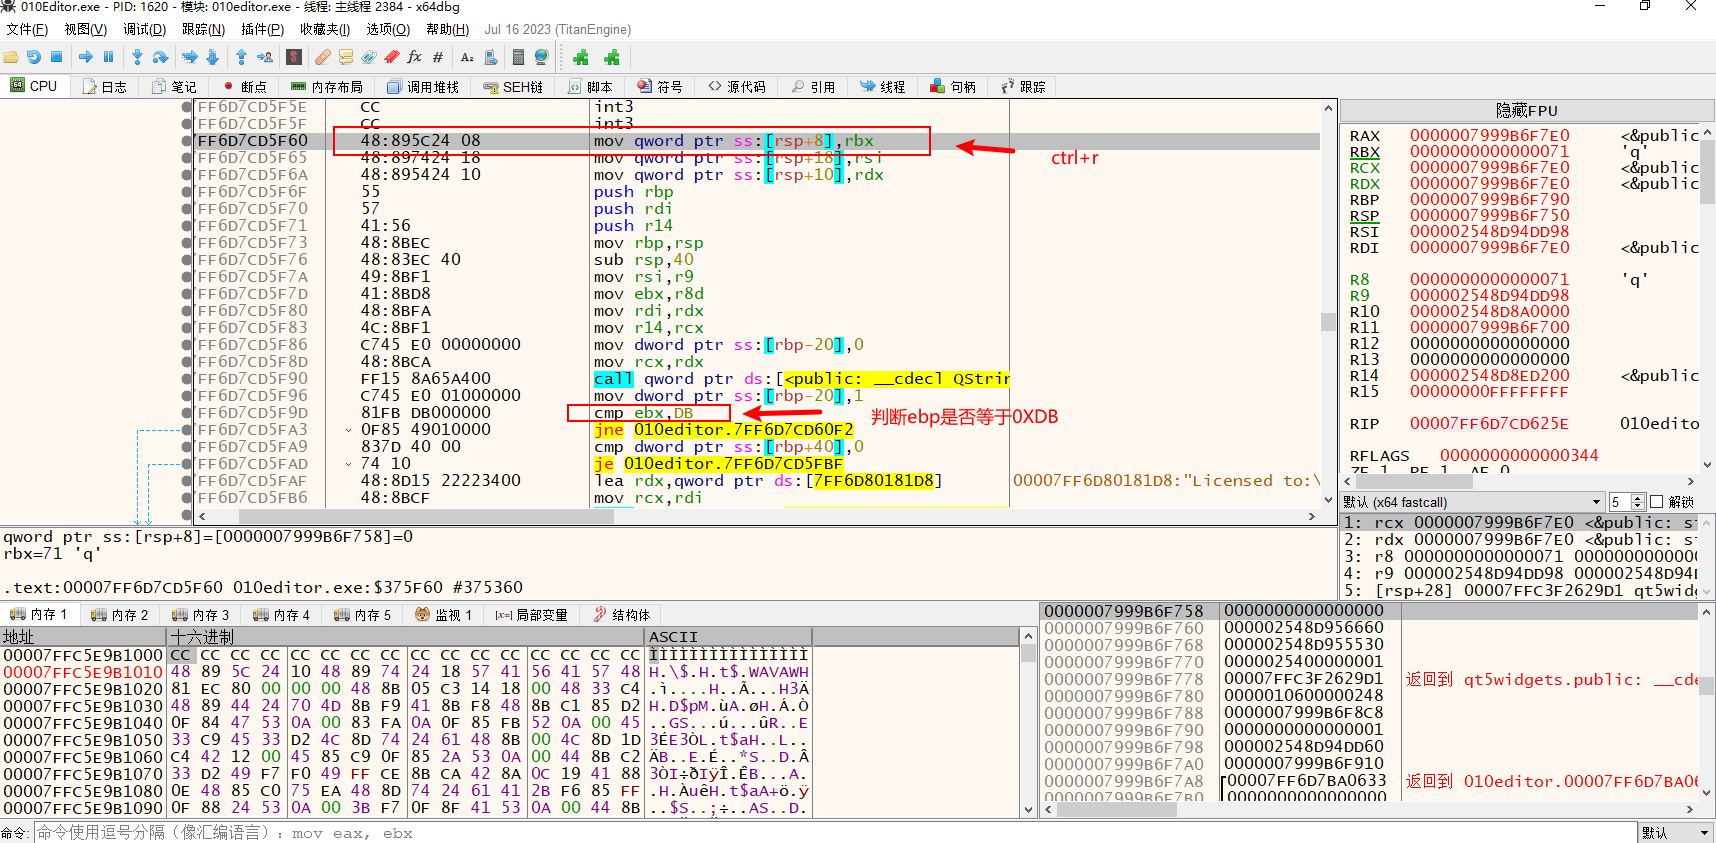Switch to the 内存 2 dump tab
Screen dimensions: 1716x843
[119, 615]
